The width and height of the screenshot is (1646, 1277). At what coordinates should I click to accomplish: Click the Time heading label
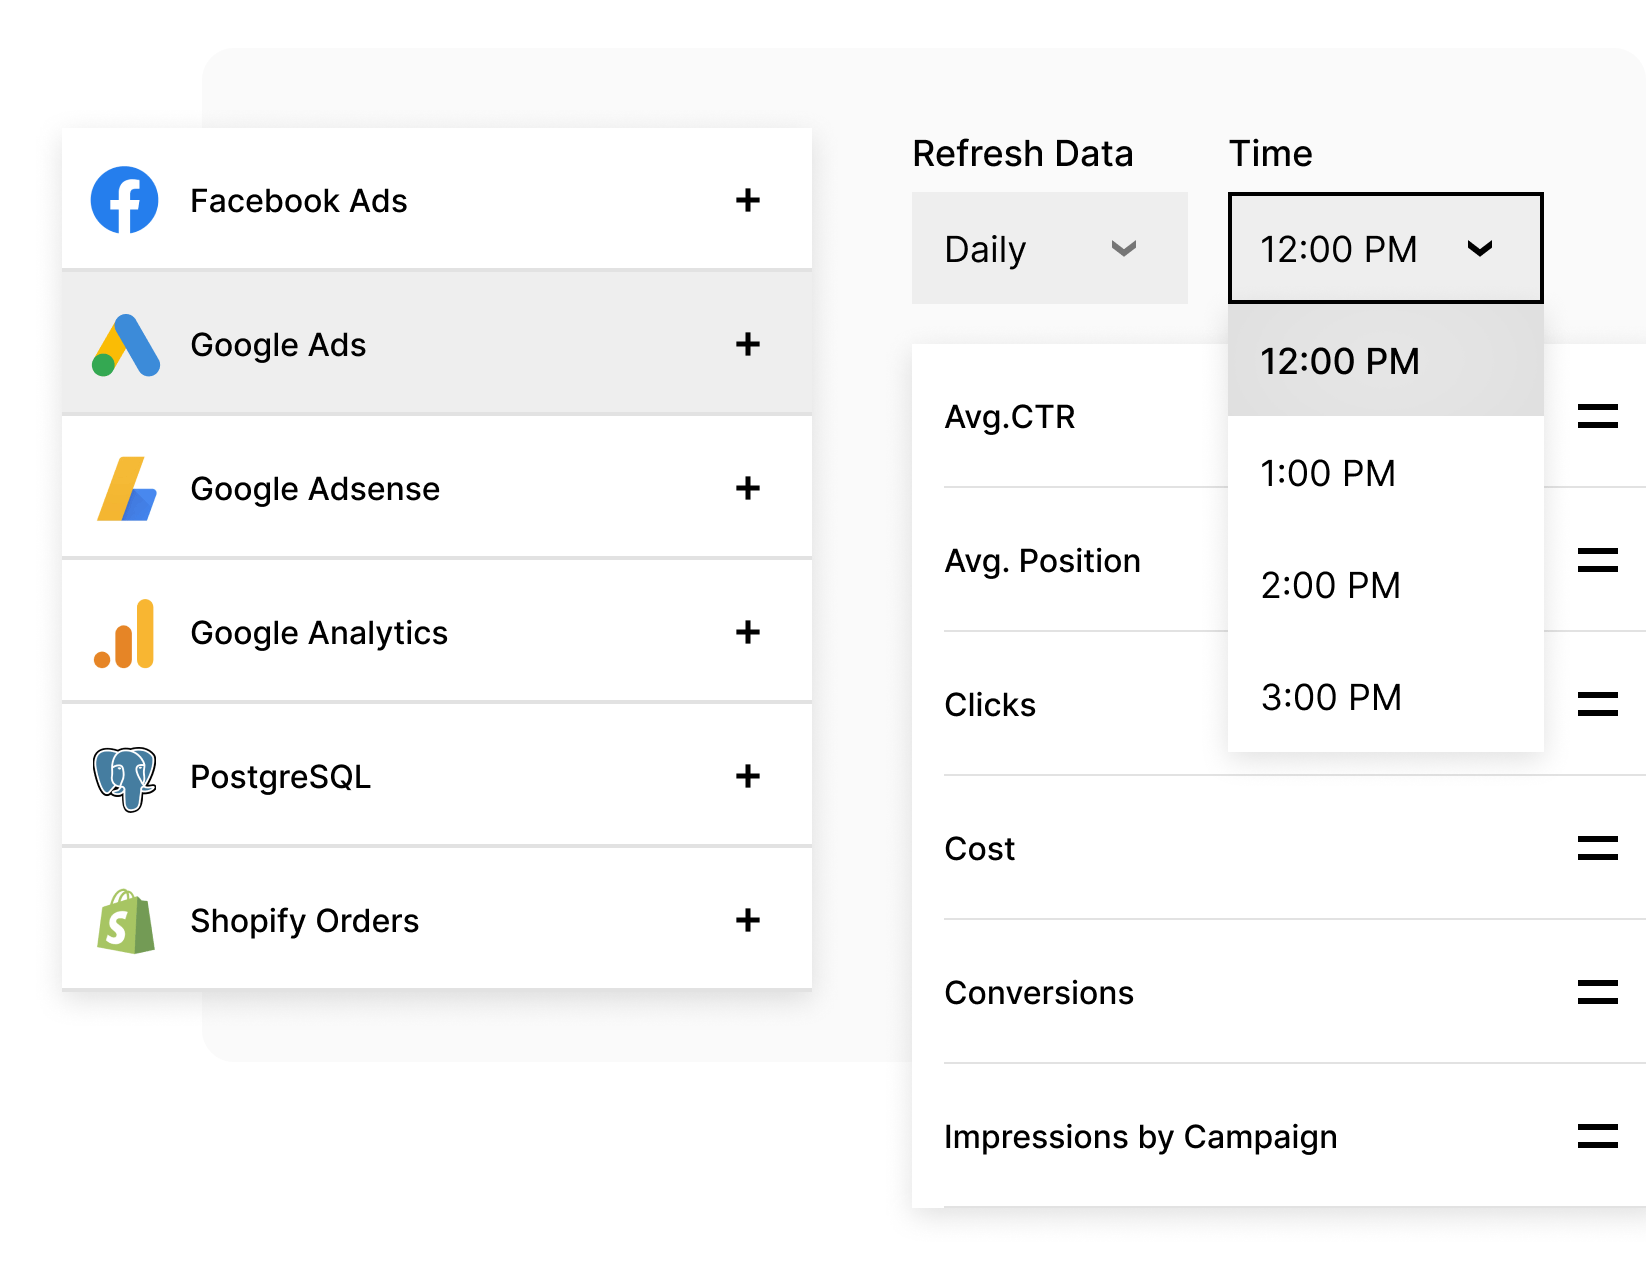pos(1271,154)
